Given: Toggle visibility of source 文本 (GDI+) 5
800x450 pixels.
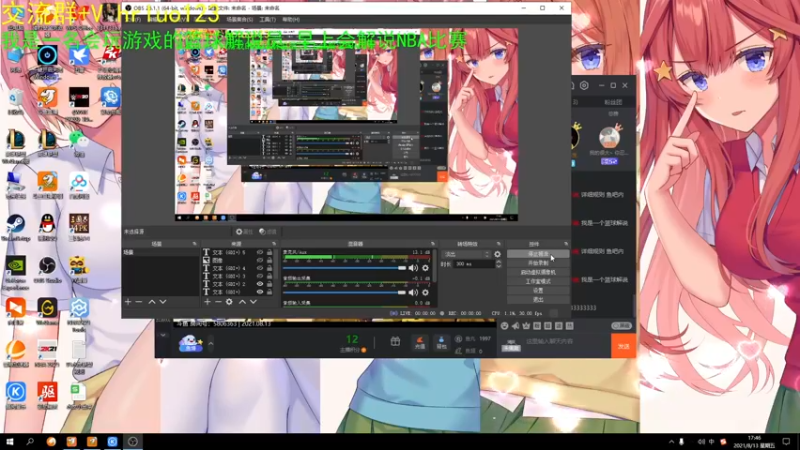Looking at the screenshot, I should click(260, 253).
